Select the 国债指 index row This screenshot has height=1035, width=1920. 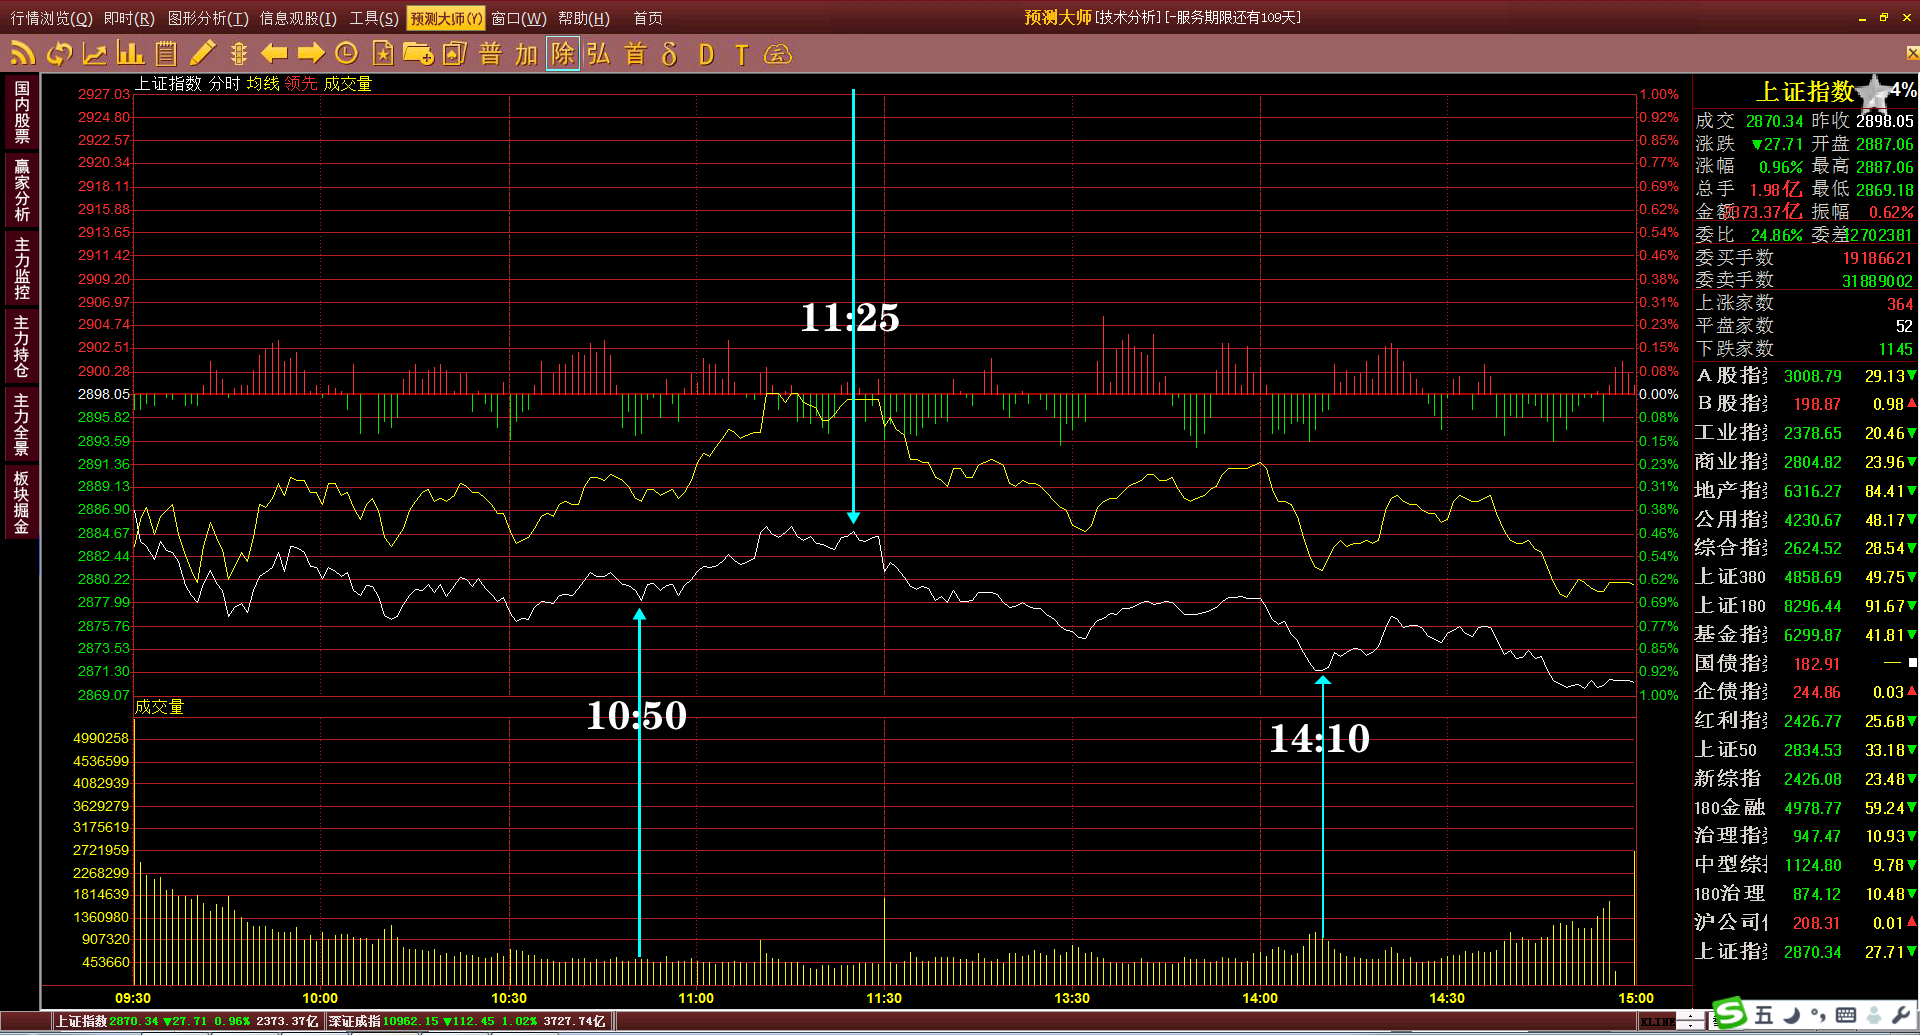[x=1805, y=664]
